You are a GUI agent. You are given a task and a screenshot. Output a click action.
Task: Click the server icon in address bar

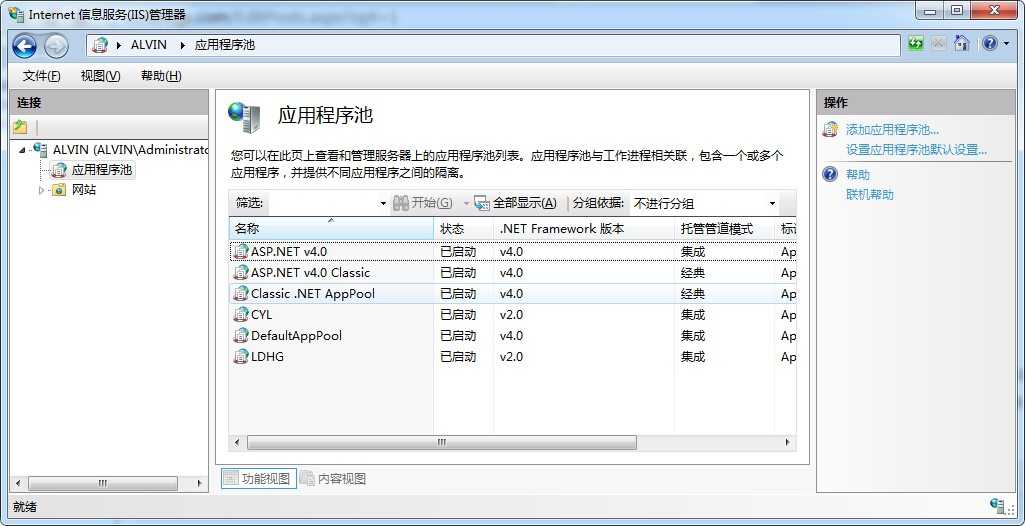point(100,45)
